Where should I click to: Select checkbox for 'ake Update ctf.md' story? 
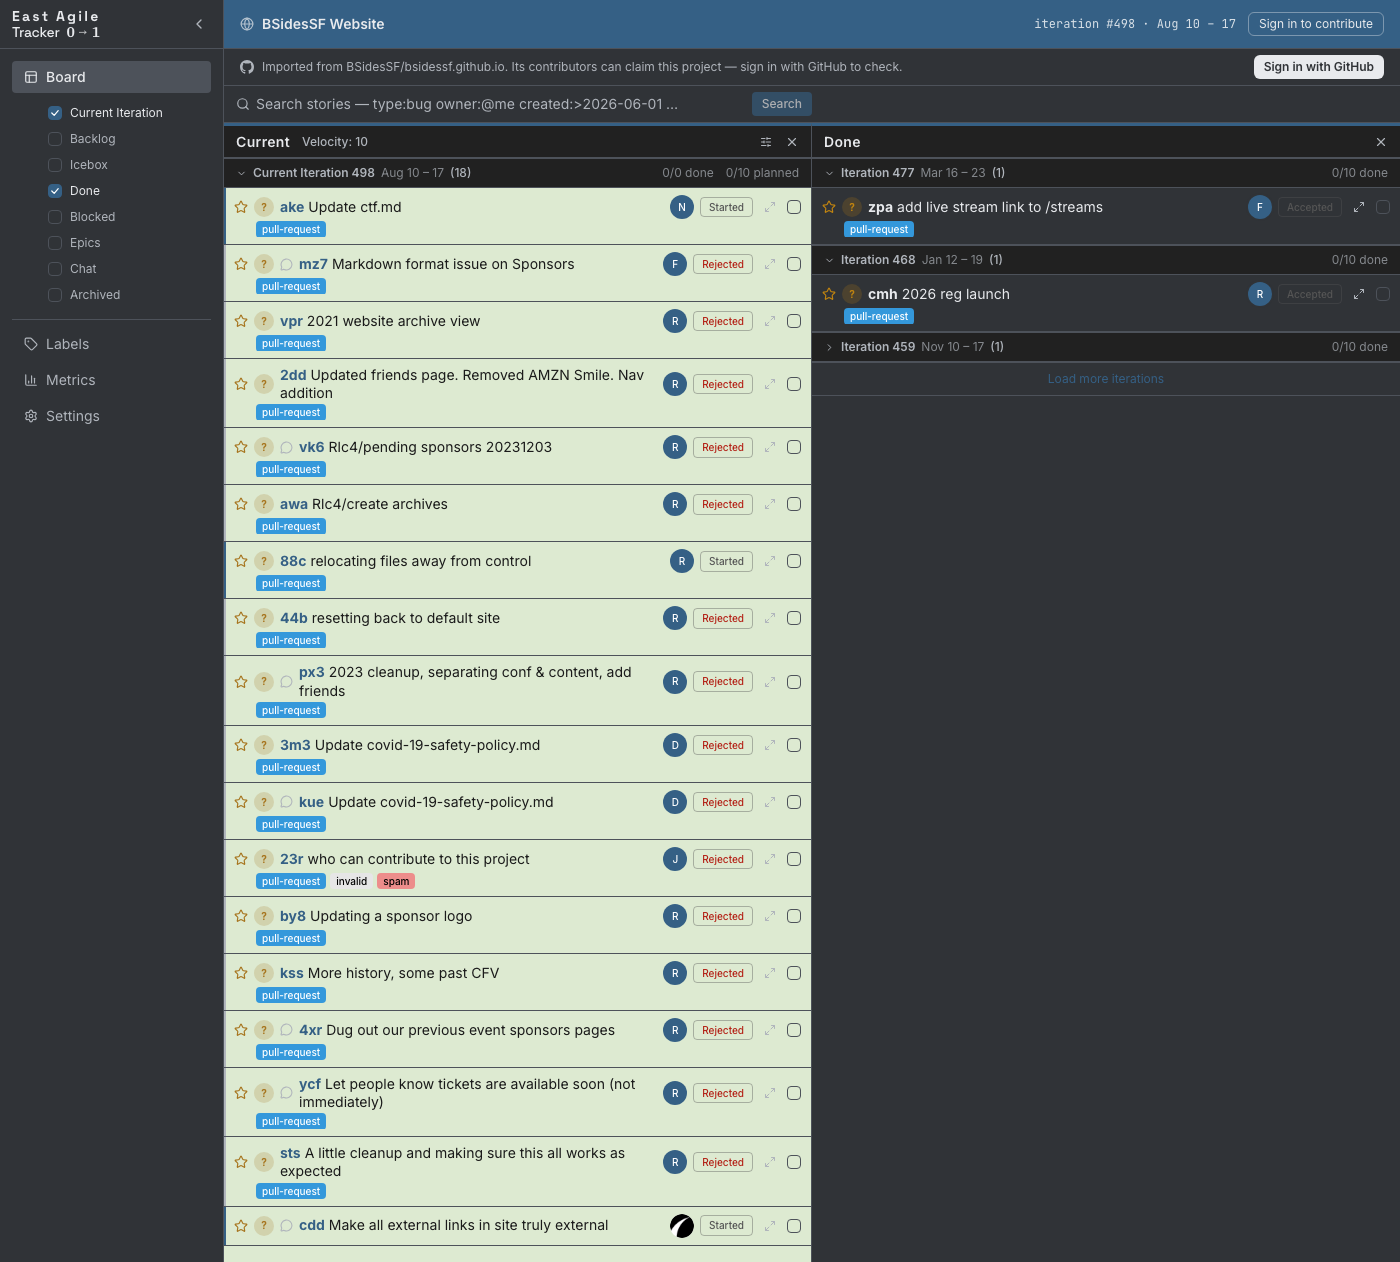click(794, 207)
